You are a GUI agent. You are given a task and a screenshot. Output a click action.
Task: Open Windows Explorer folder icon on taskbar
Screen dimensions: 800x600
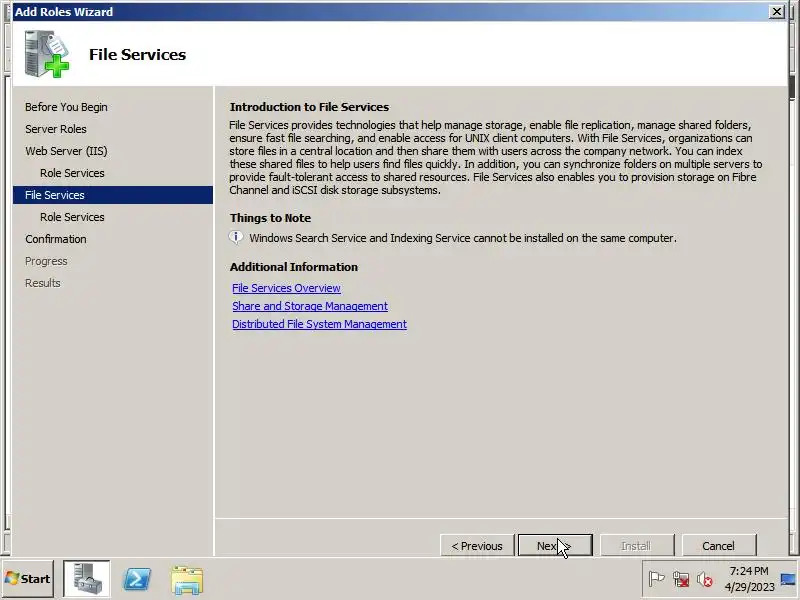(187, 580)
